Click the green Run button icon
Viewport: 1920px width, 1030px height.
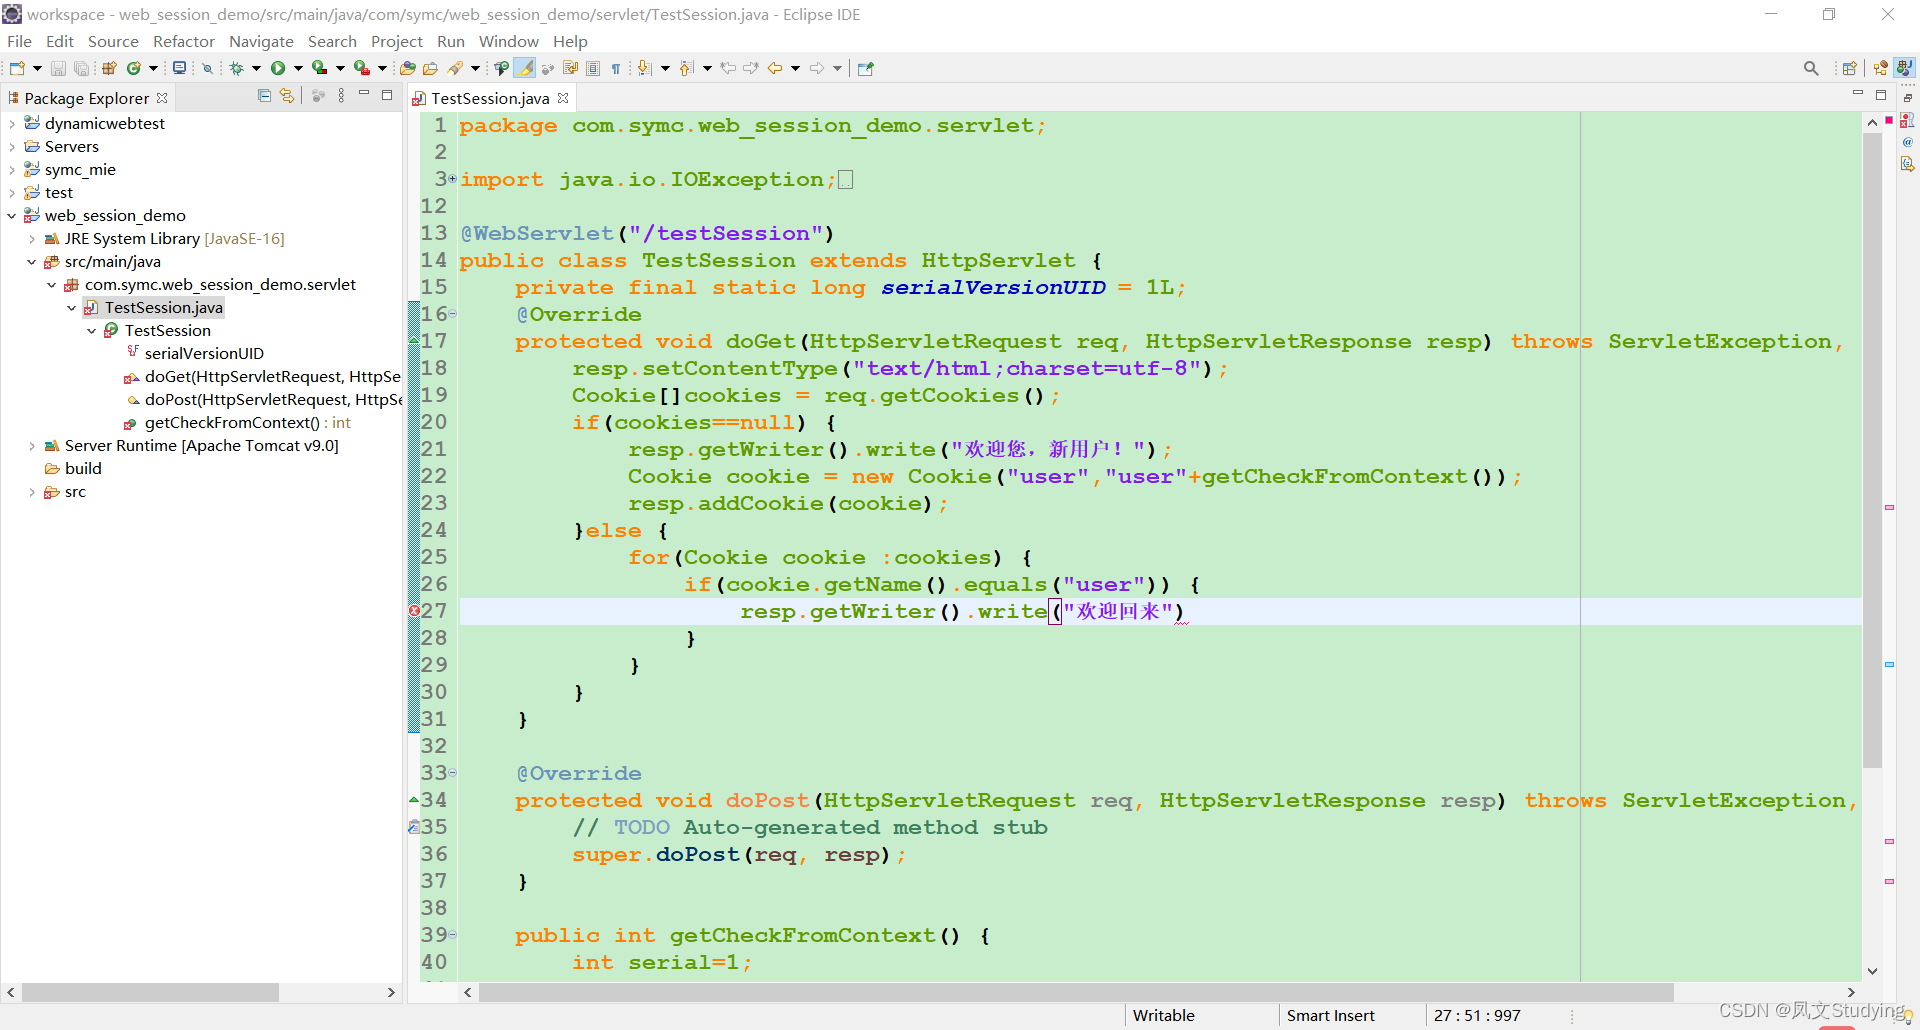click(278, 68)
